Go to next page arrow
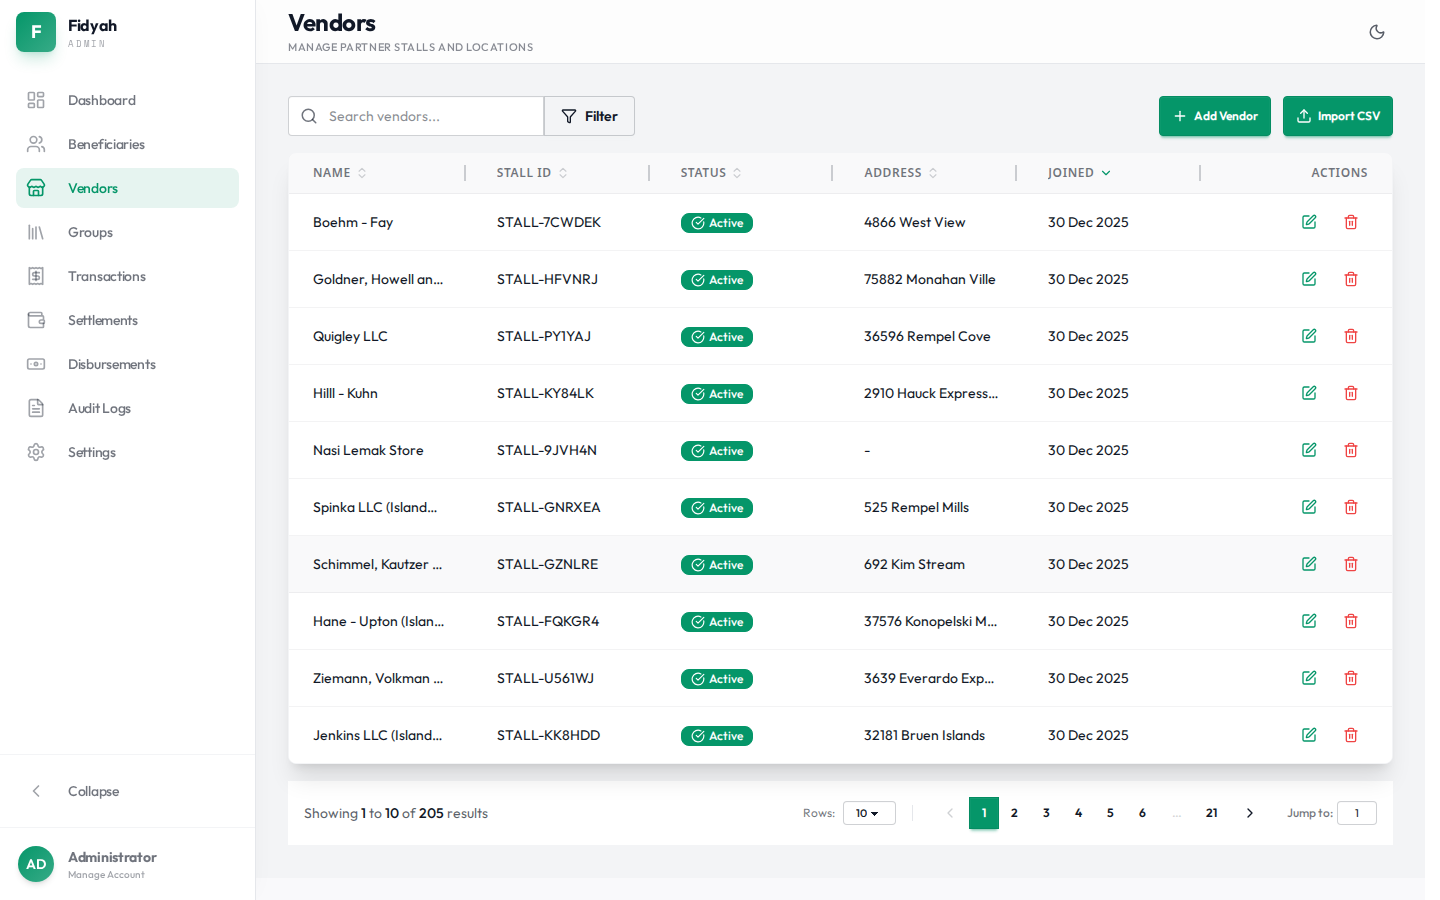Viewport: 1440px width, 900px height. point(1249,813)
